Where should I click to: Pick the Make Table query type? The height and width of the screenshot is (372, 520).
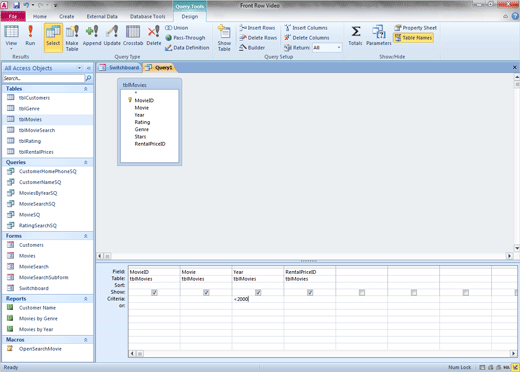72,38
